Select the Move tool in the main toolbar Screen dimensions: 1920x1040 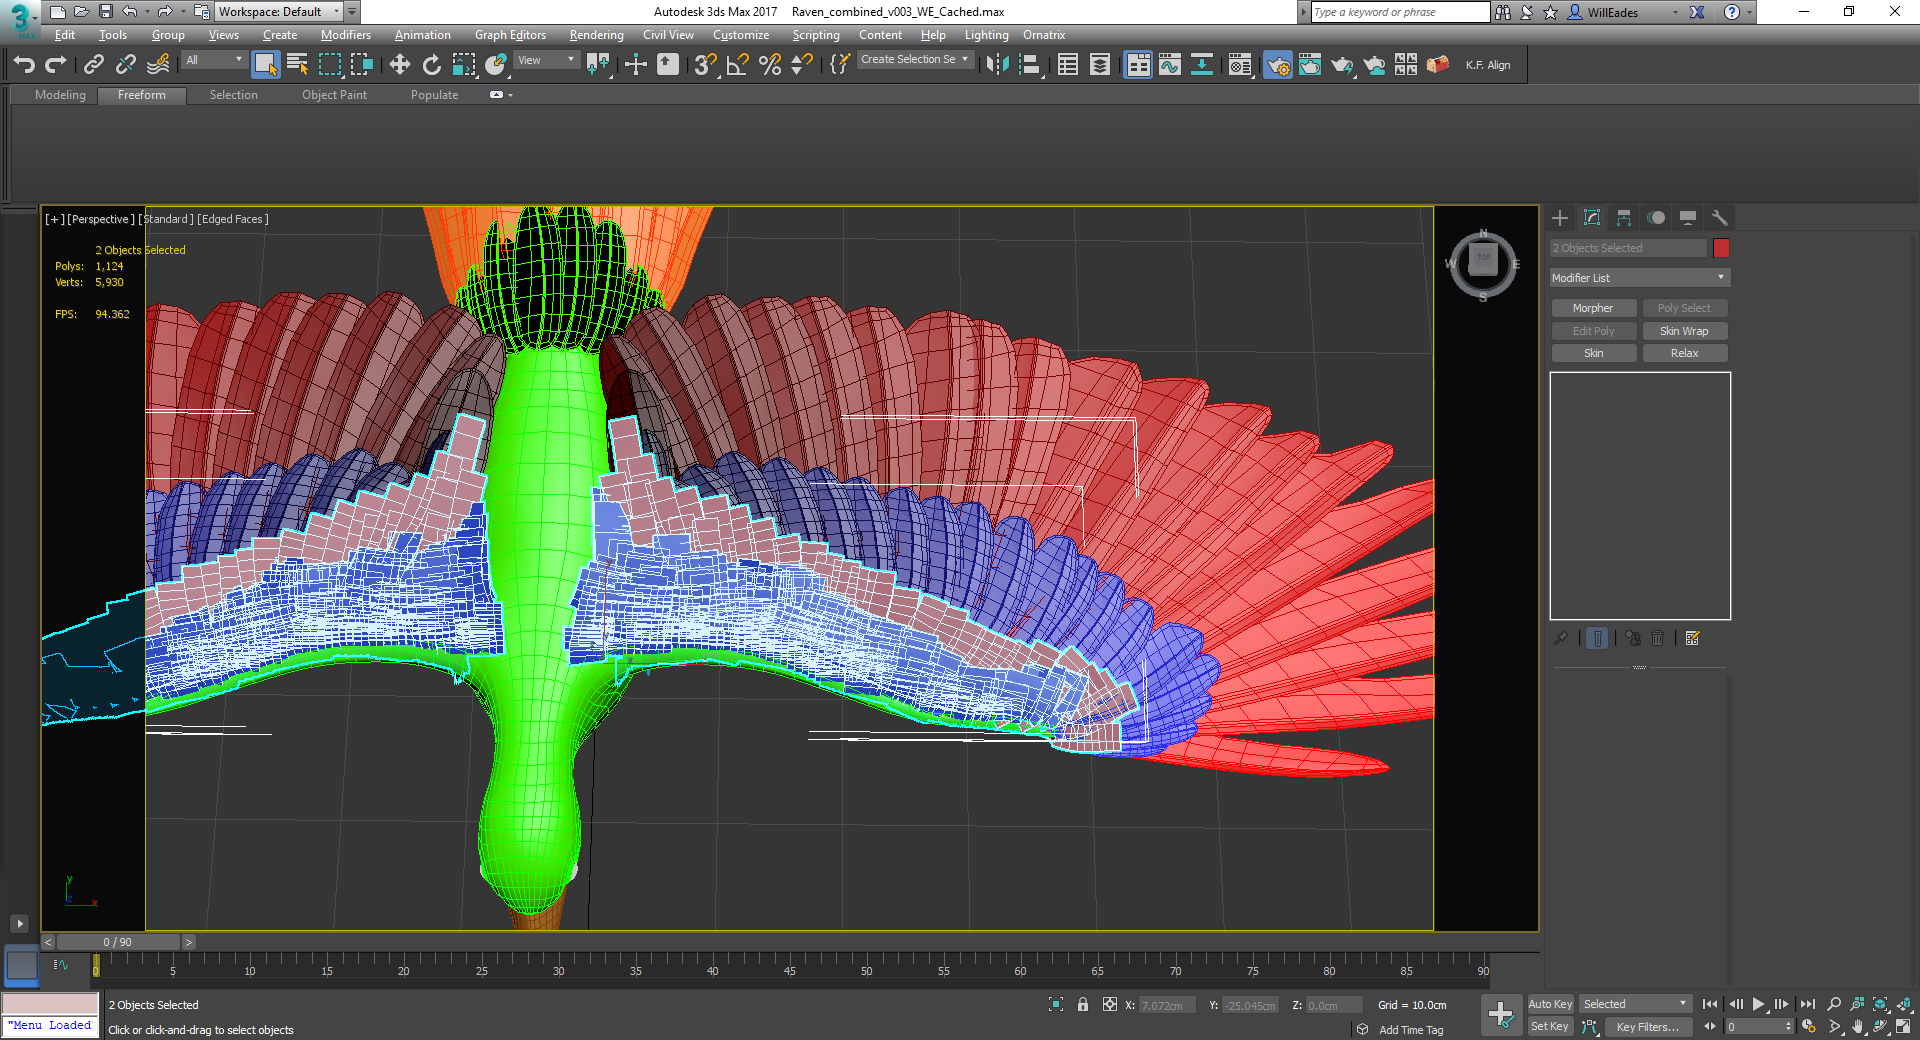pyautogui.click(x=399, y=65)
